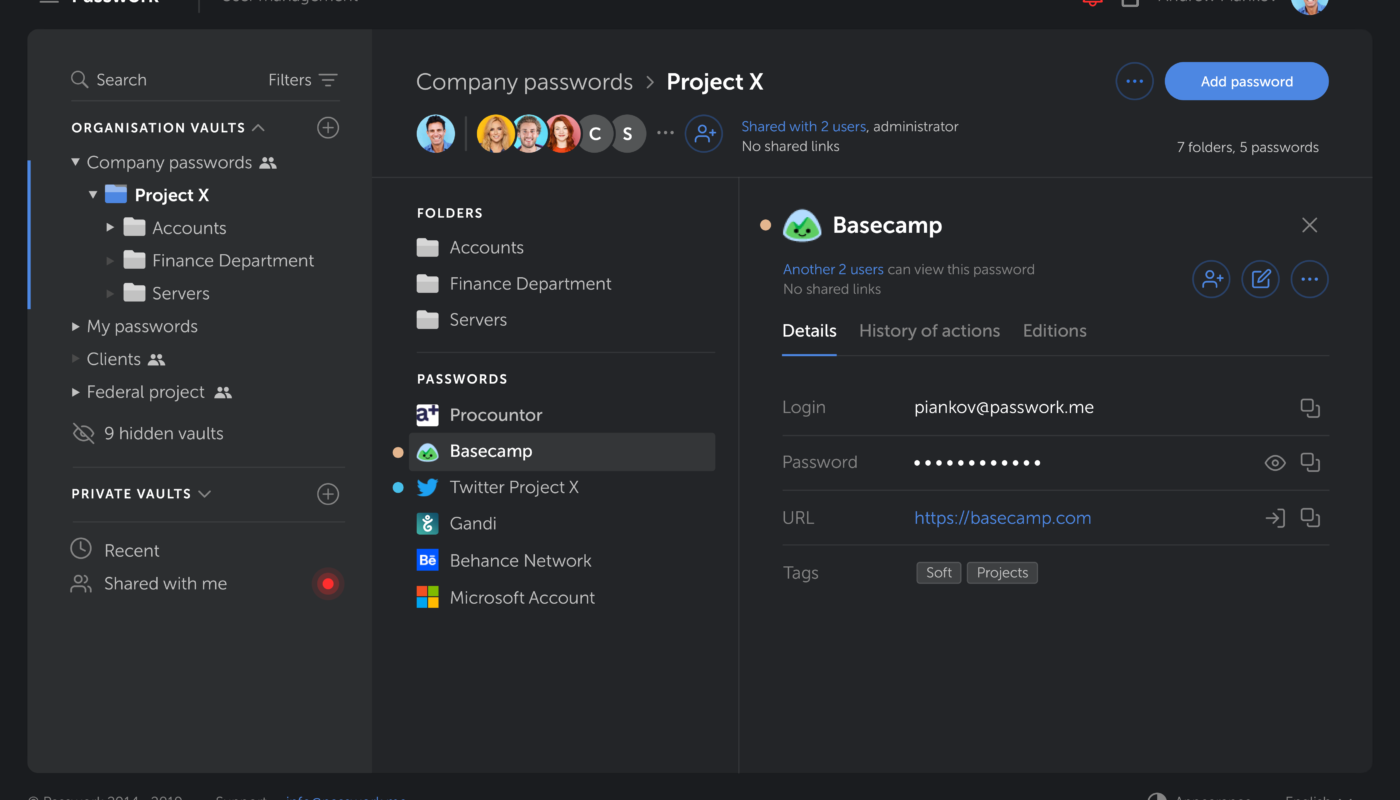The image size is (1400, 800).
Task: Share Basecamp password with user
Action: [1212, 279]
